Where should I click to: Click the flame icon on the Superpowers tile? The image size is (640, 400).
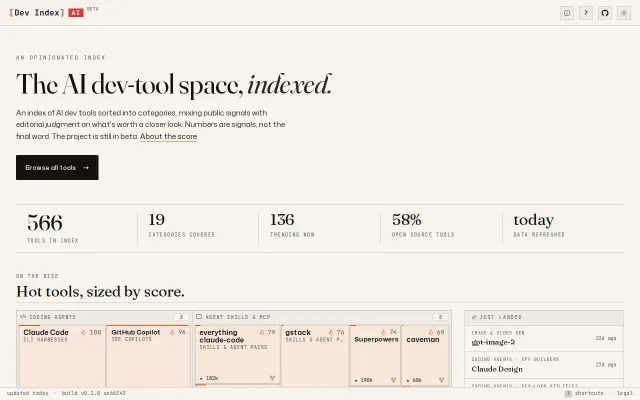pyautogui.click(x=383, y=332)
